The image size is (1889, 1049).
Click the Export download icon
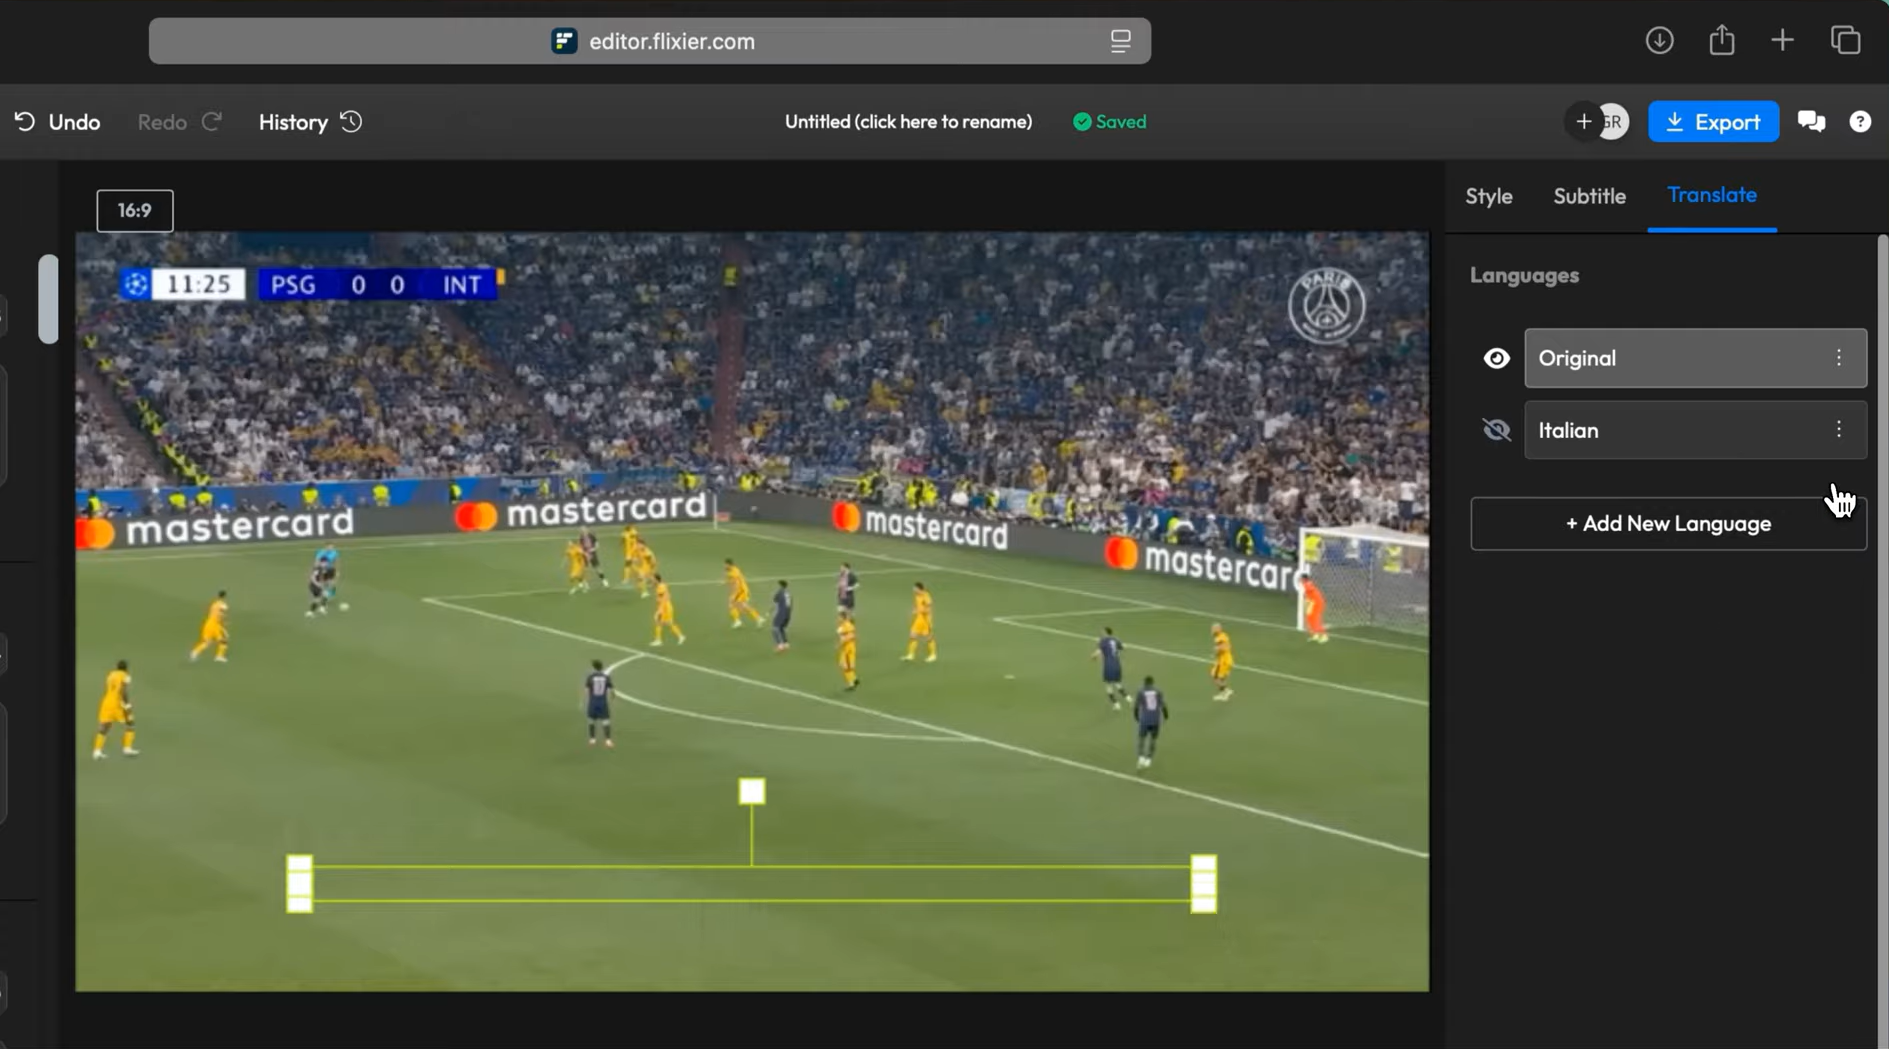[x=1676, y=121]
